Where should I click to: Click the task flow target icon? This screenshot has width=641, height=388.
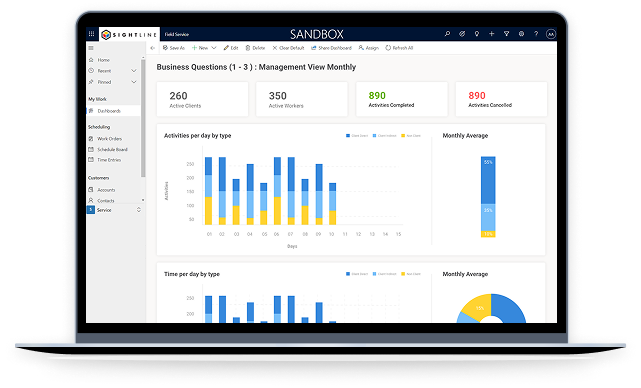462,34
